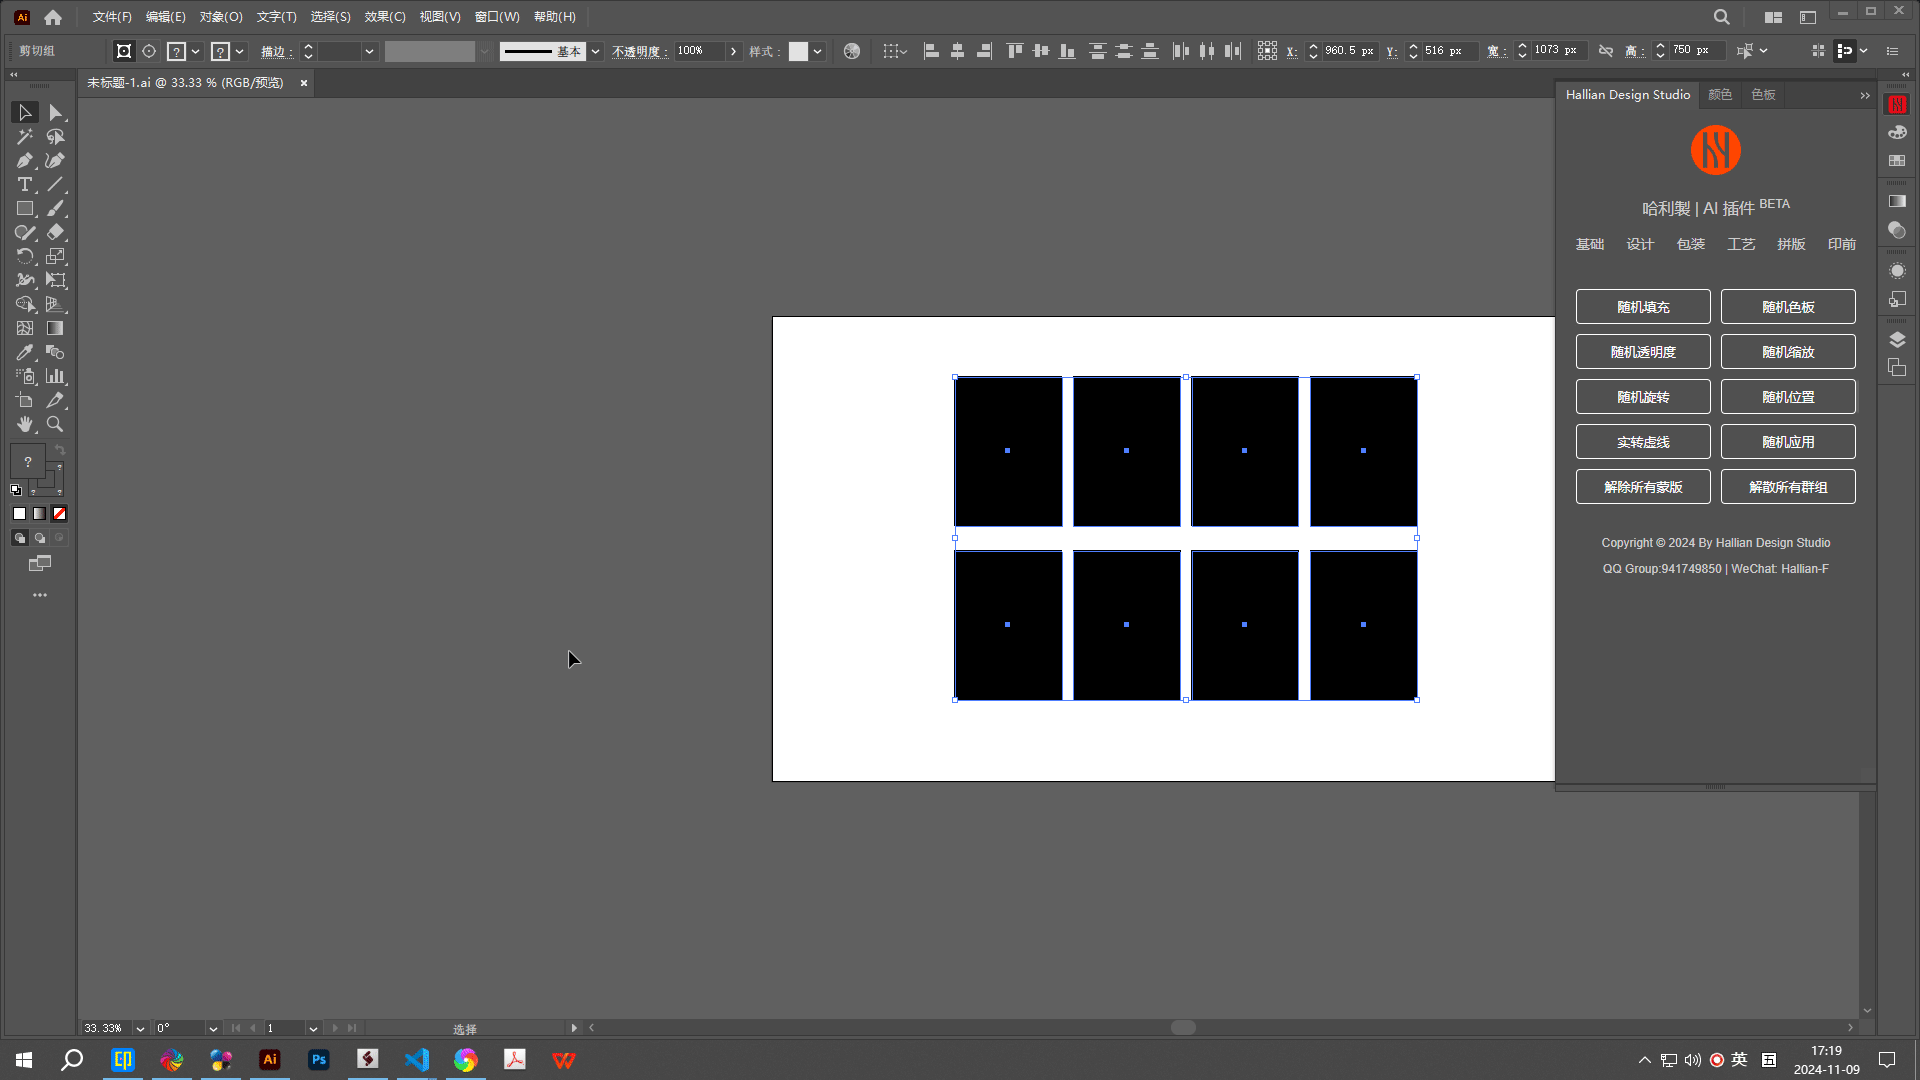Reset default fill and stroke
Image resolution: width=1920 pixels, height=1080 pixels.
[x=16, y=490]
